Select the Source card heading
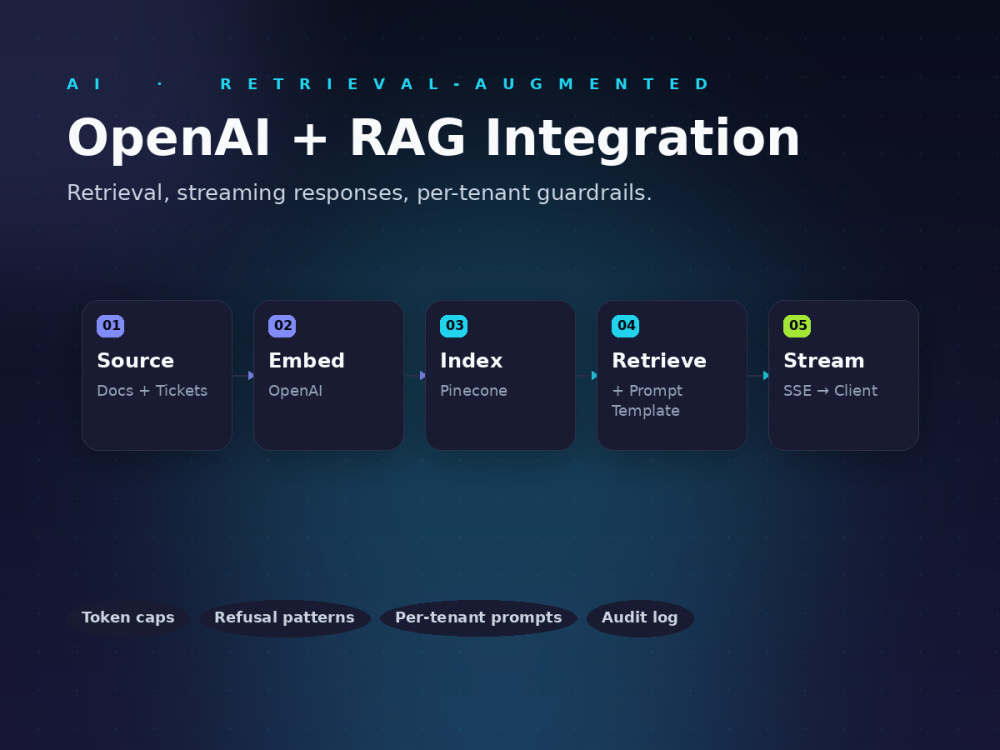 (135, 361)
